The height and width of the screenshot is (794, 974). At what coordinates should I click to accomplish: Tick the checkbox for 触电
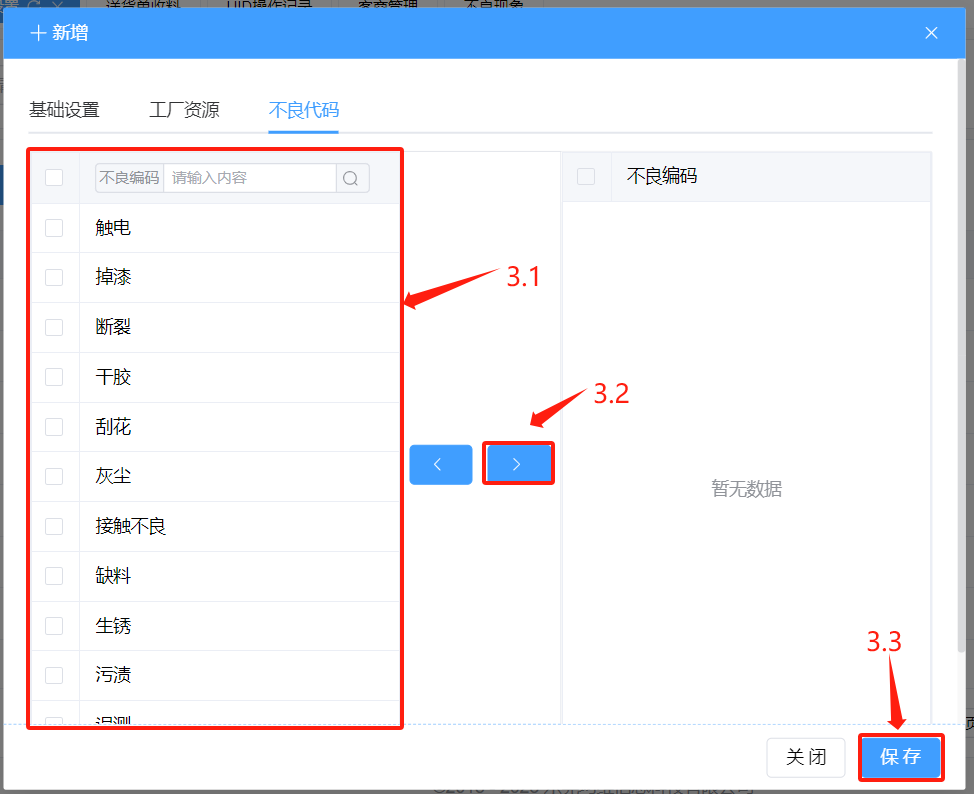(54, 228)
